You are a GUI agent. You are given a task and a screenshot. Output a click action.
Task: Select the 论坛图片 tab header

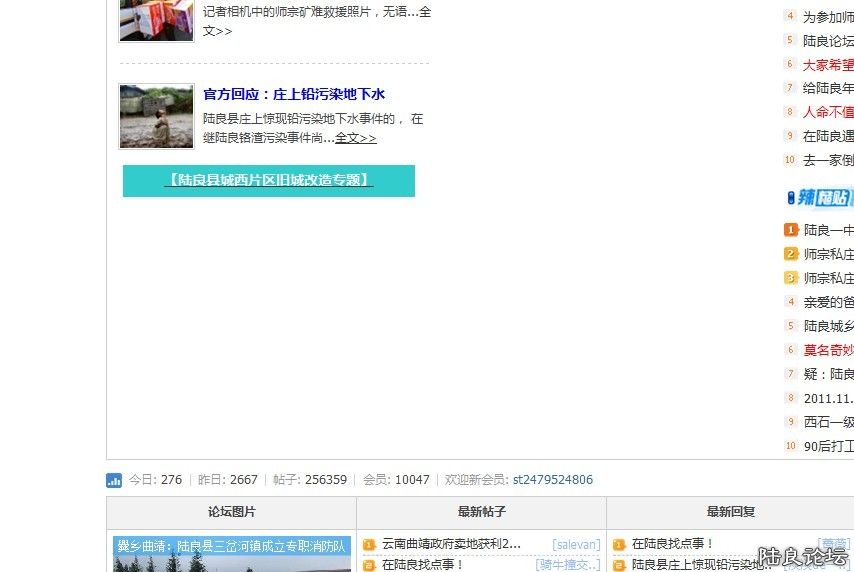pos(231,512)
